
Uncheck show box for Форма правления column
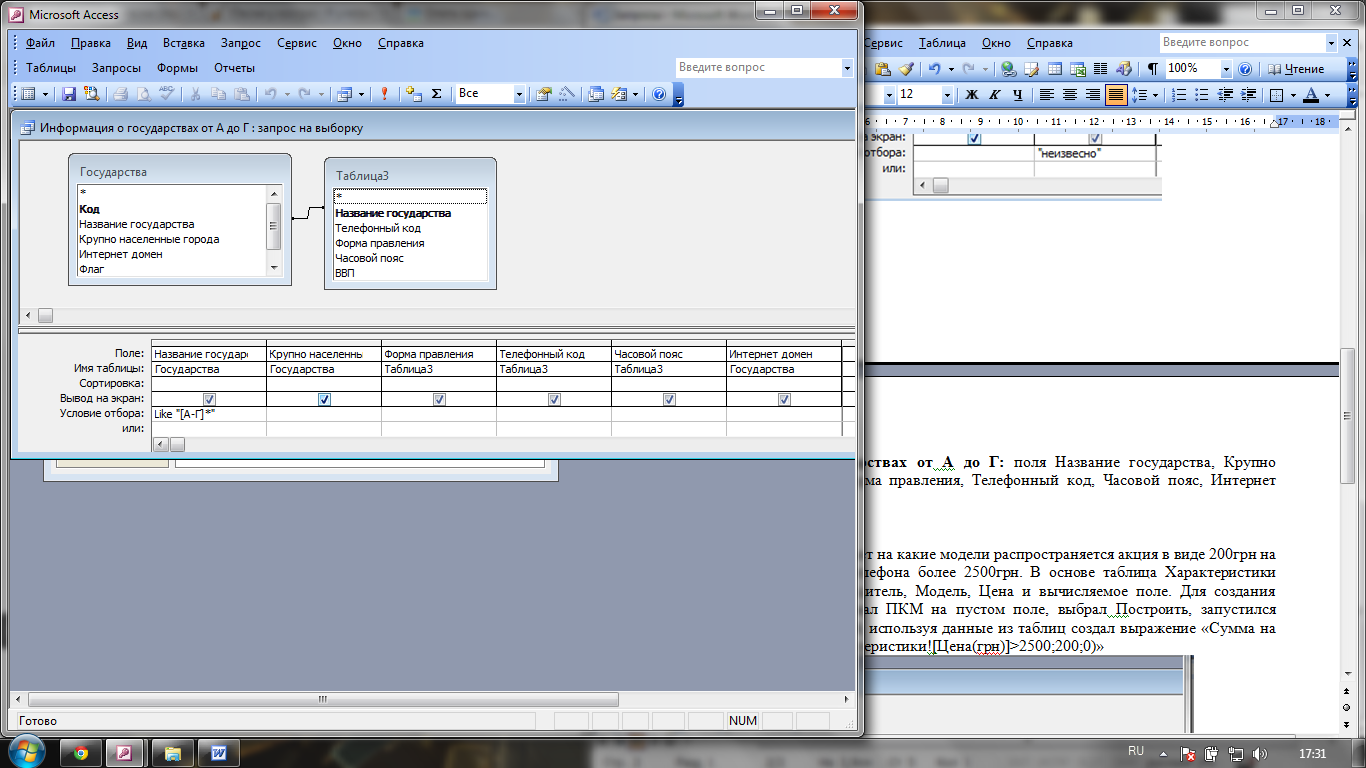[x=439, y=399]
